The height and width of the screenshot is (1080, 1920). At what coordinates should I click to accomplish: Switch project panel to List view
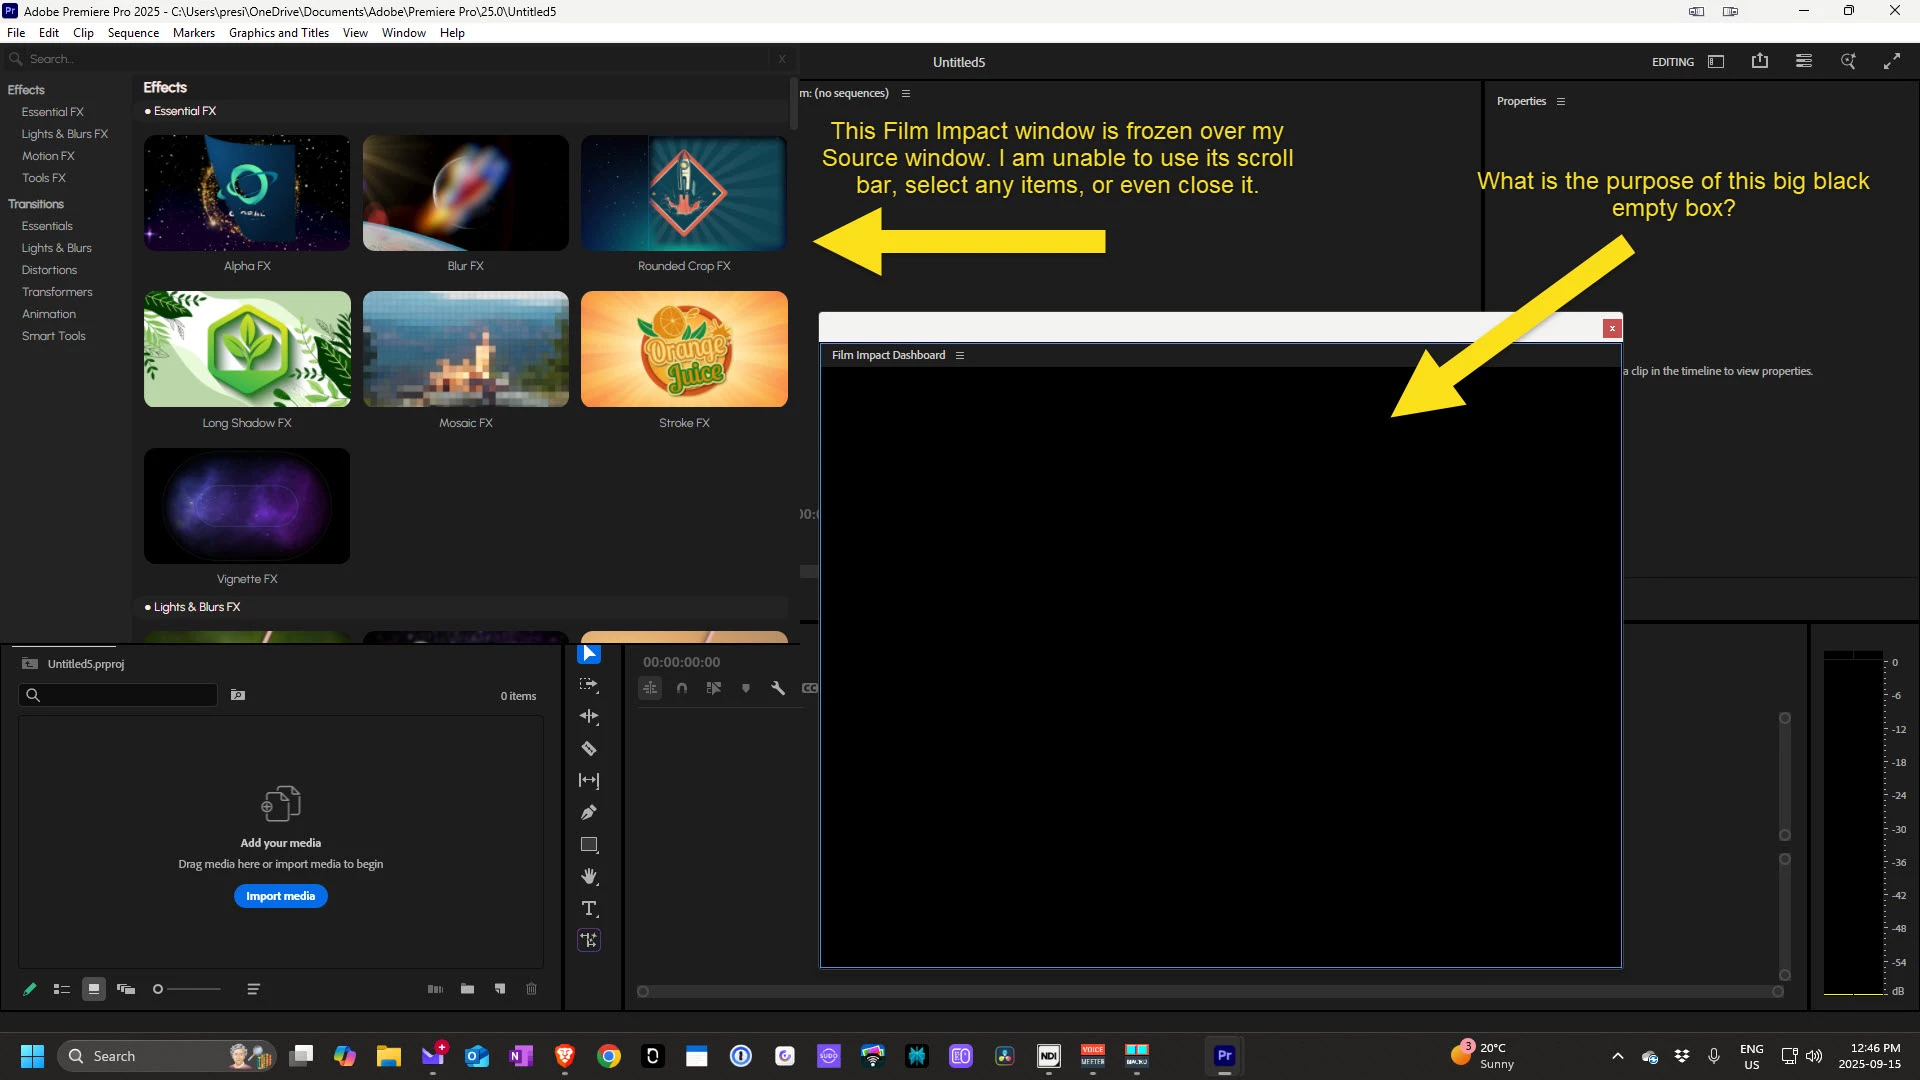pyautogui.click(x=61, y=989)
